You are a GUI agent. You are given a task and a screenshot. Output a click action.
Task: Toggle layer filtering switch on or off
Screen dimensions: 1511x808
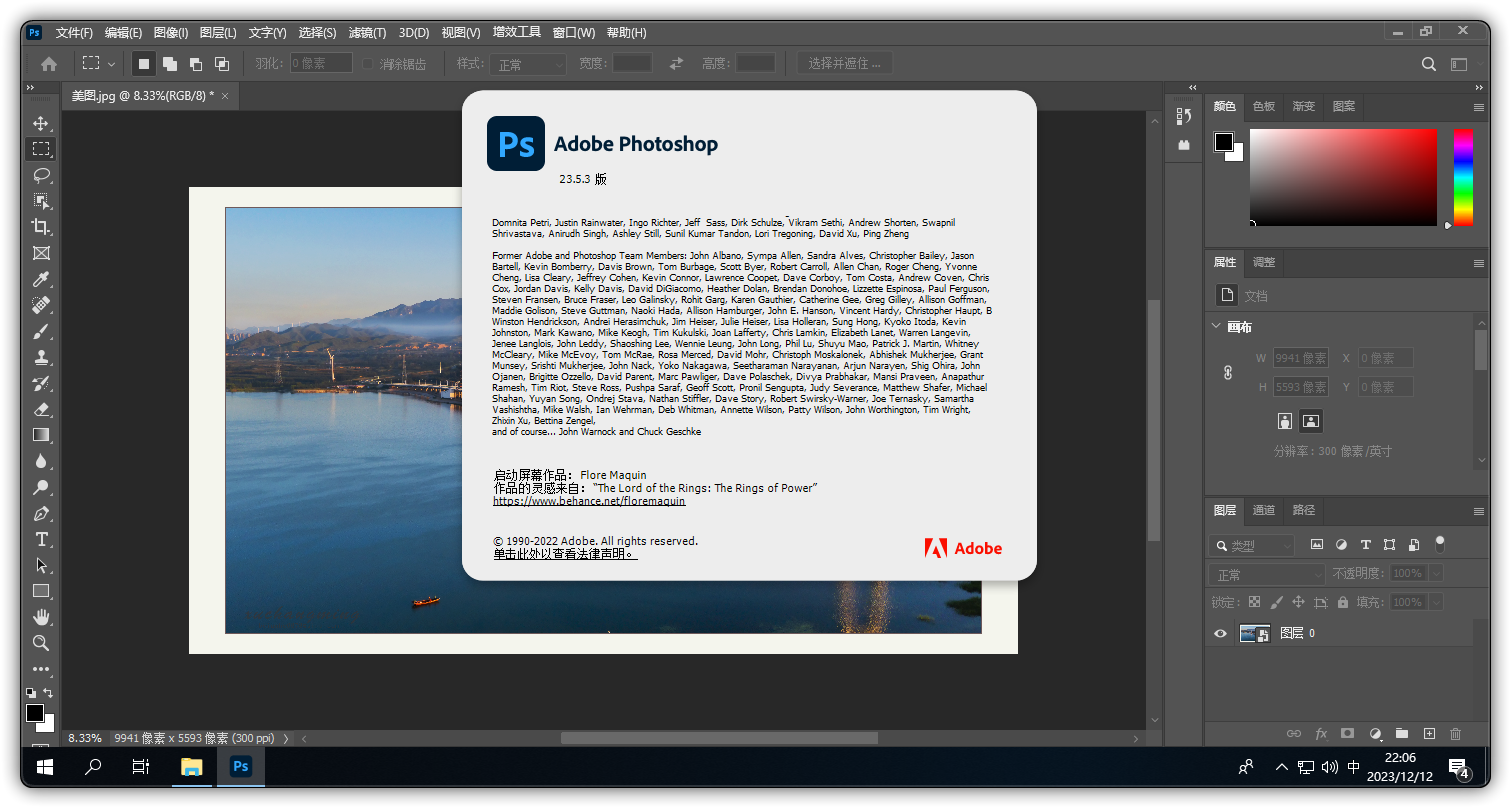(x=1440, y=544)
